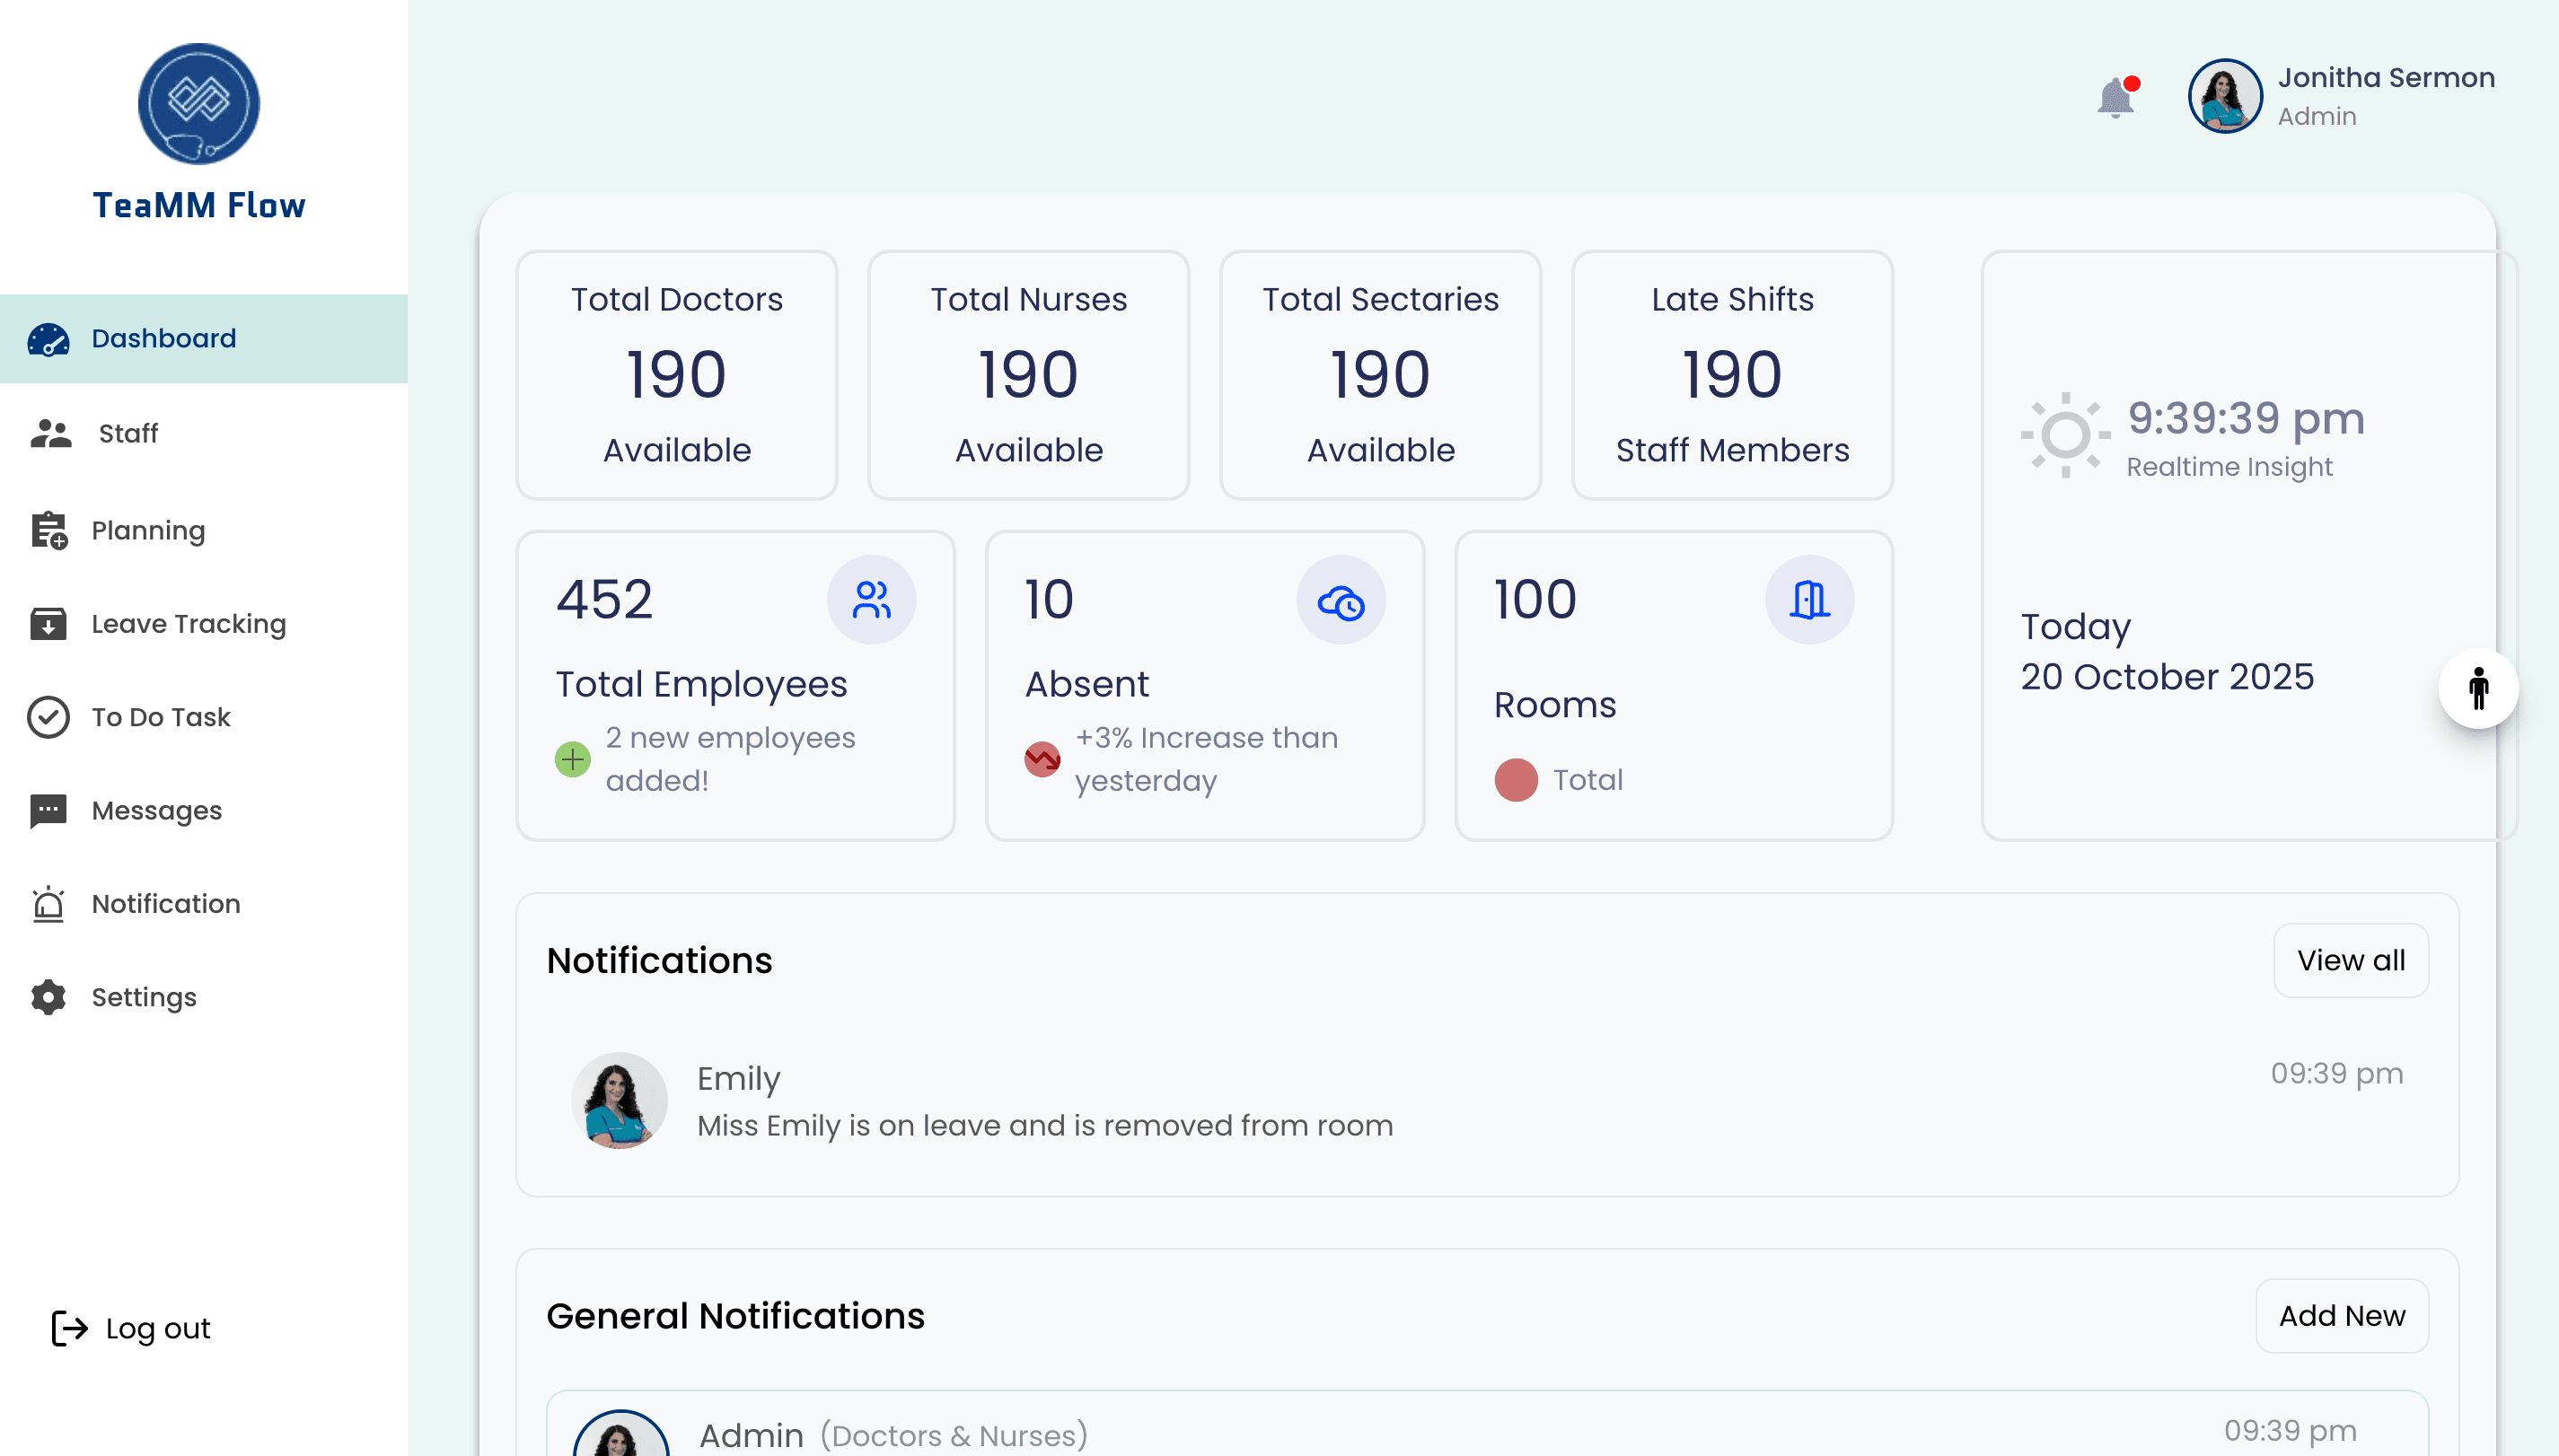The width and height of the screenshot is (2559, 1456).
Task: Select the Notification alarm bell icon in sidebar
Action: coord(49,904)
